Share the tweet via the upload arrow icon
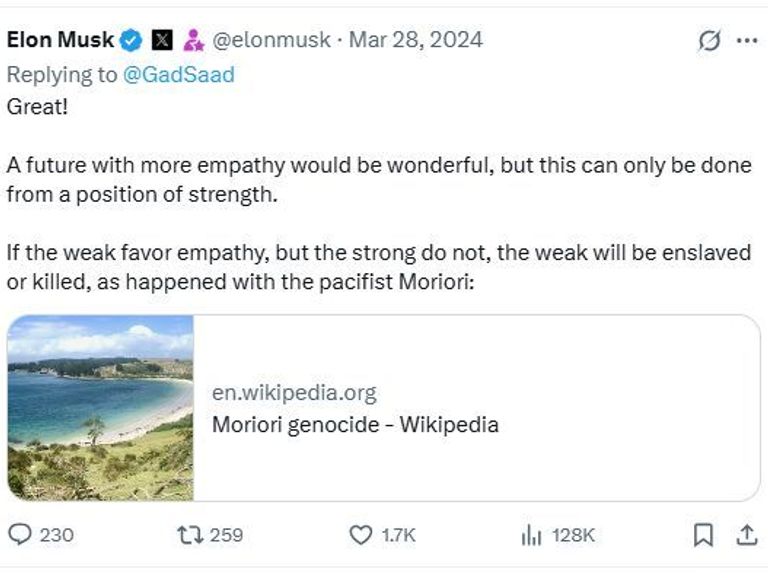The image size is (768, 576). [x=746, y=535]
